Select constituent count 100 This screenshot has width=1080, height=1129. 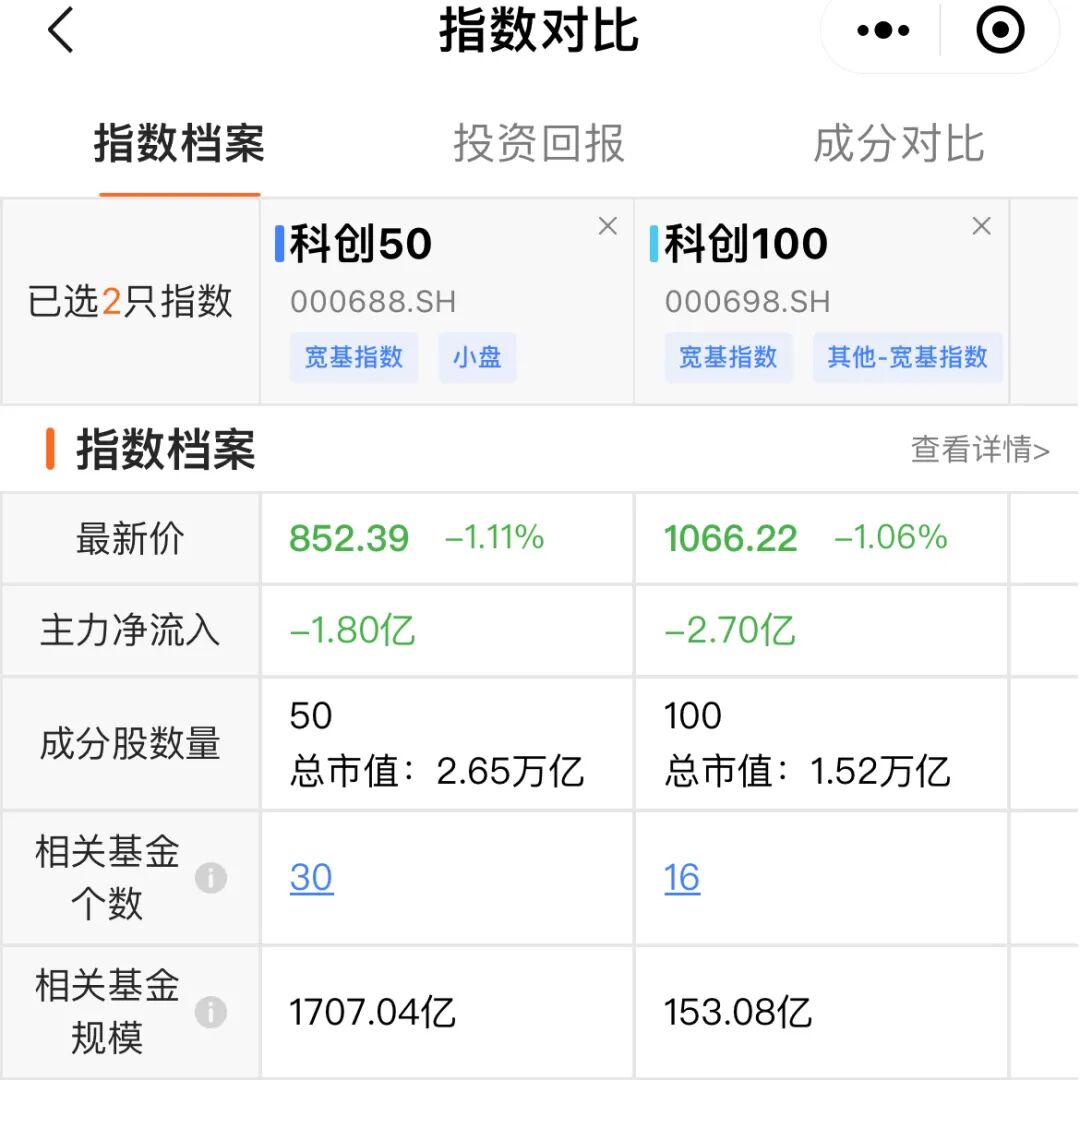pyautogui.click(x=693, y=716)
